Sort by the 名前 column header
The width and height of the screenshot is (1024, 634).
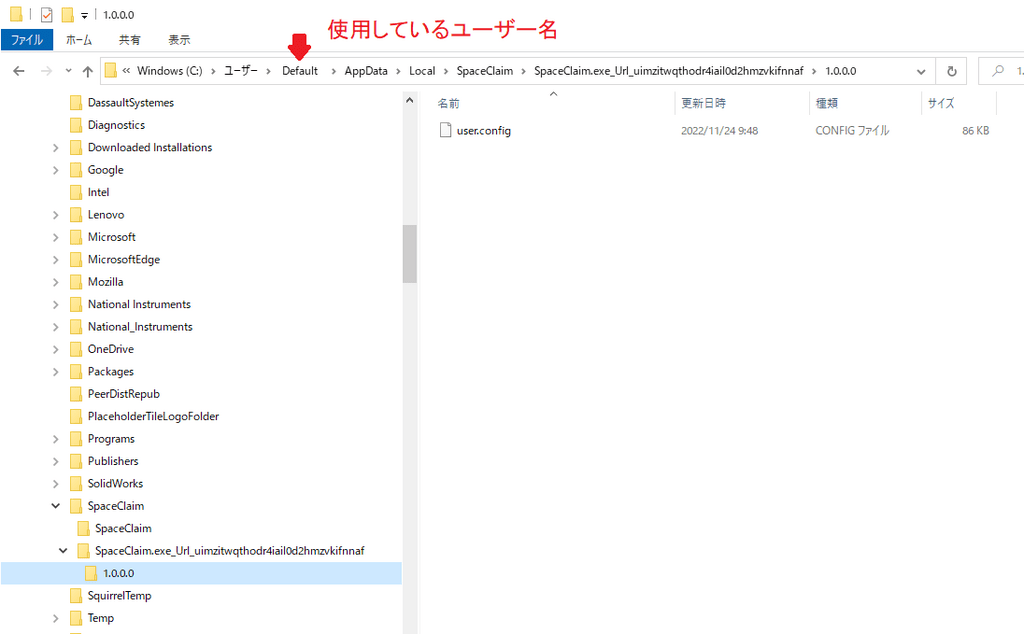click(x=449, y=103)
